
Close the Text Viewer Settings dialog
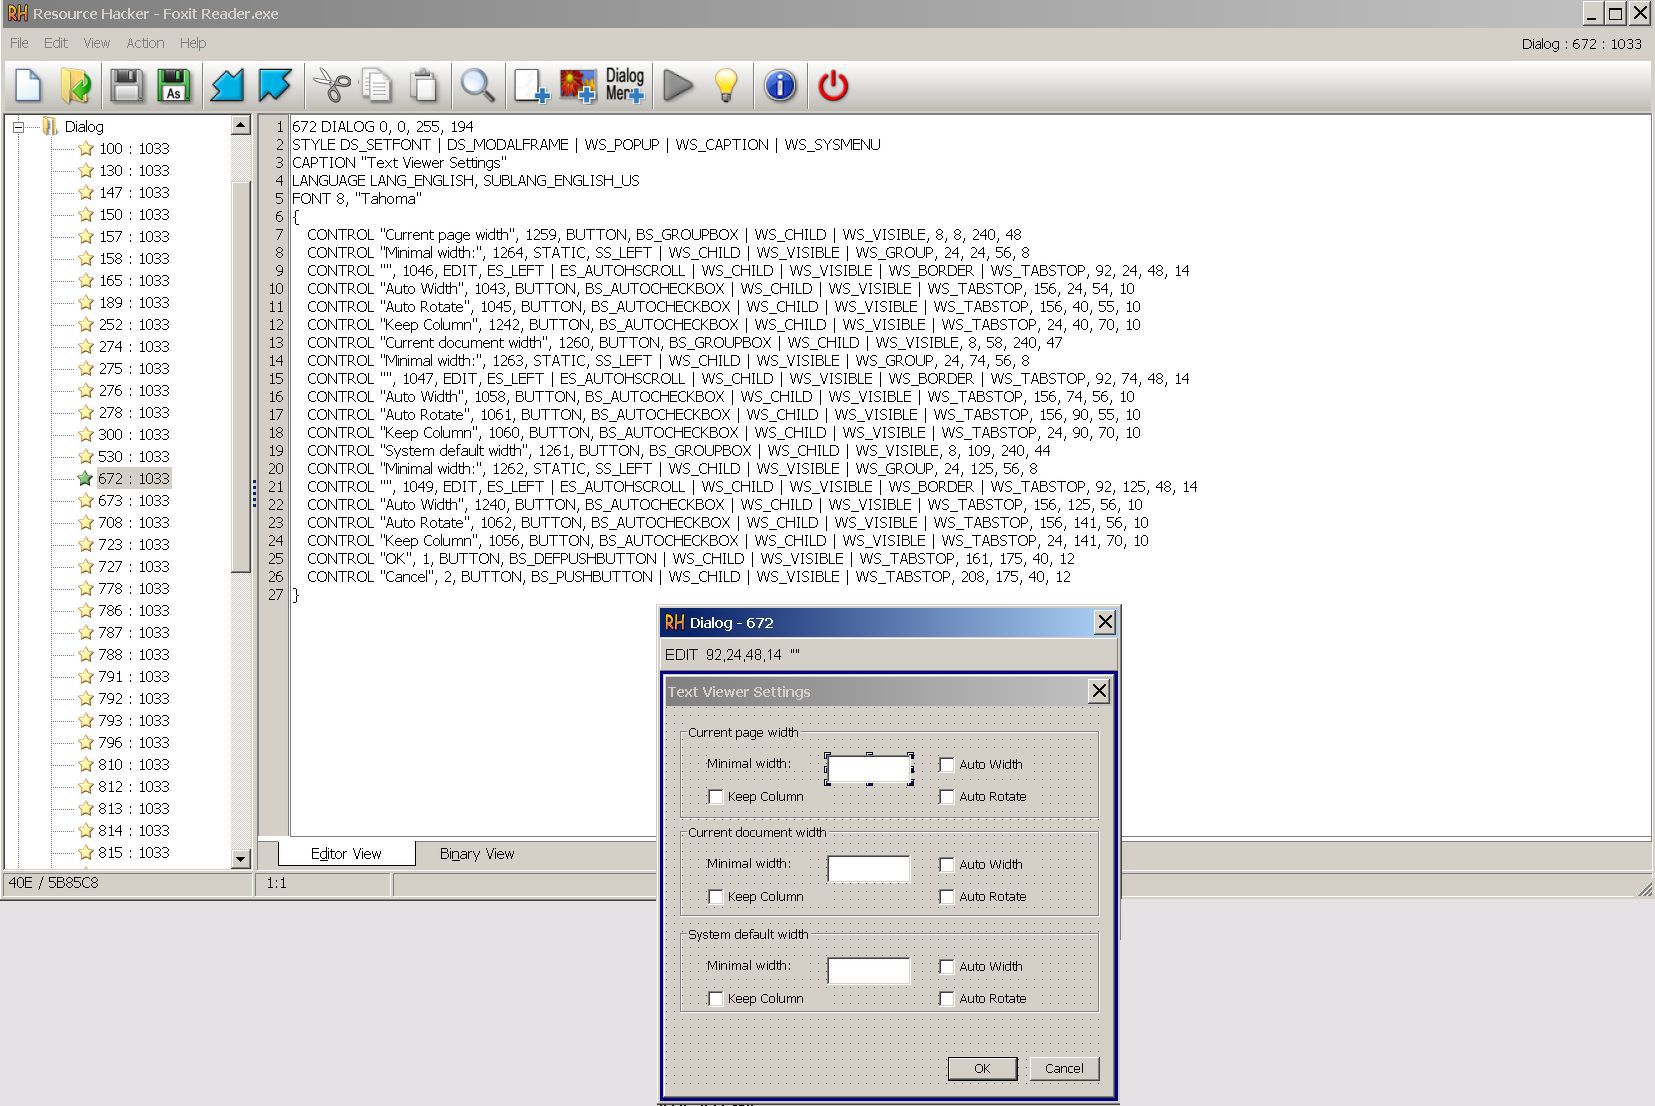(1099, 691)
